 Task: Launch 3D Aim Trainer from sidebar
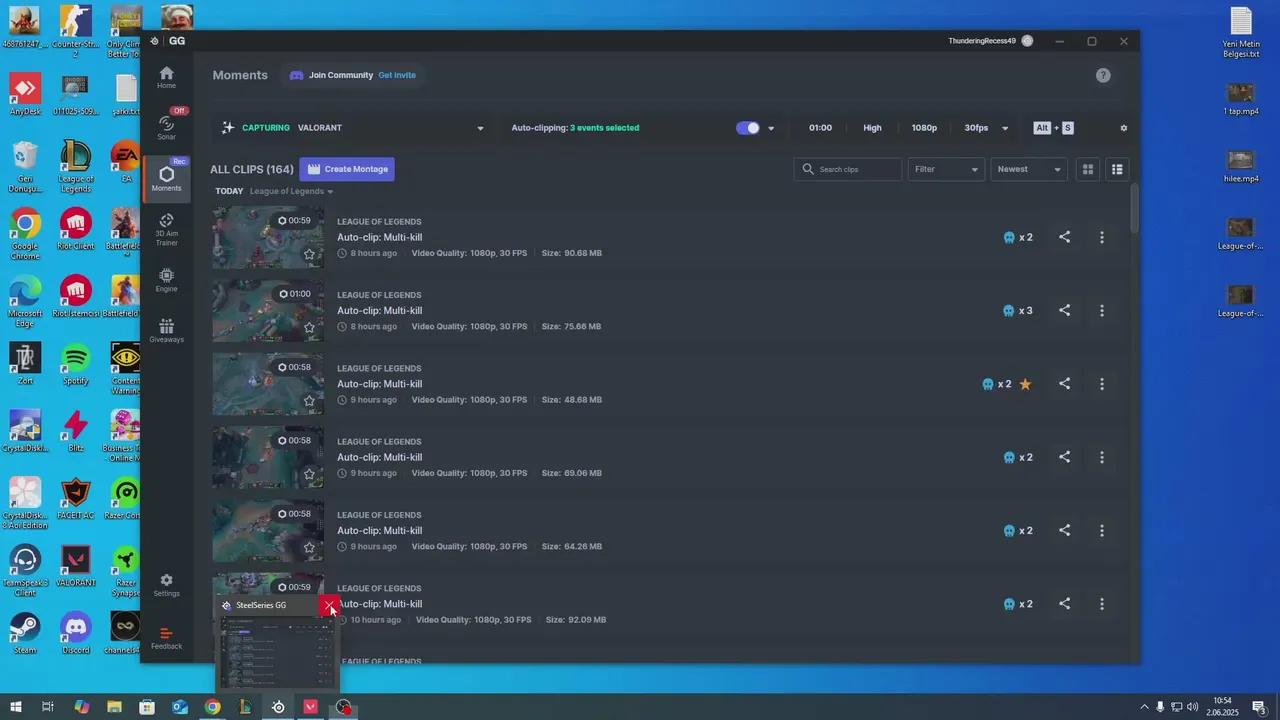pyautogui.click(x=166, y=229)
